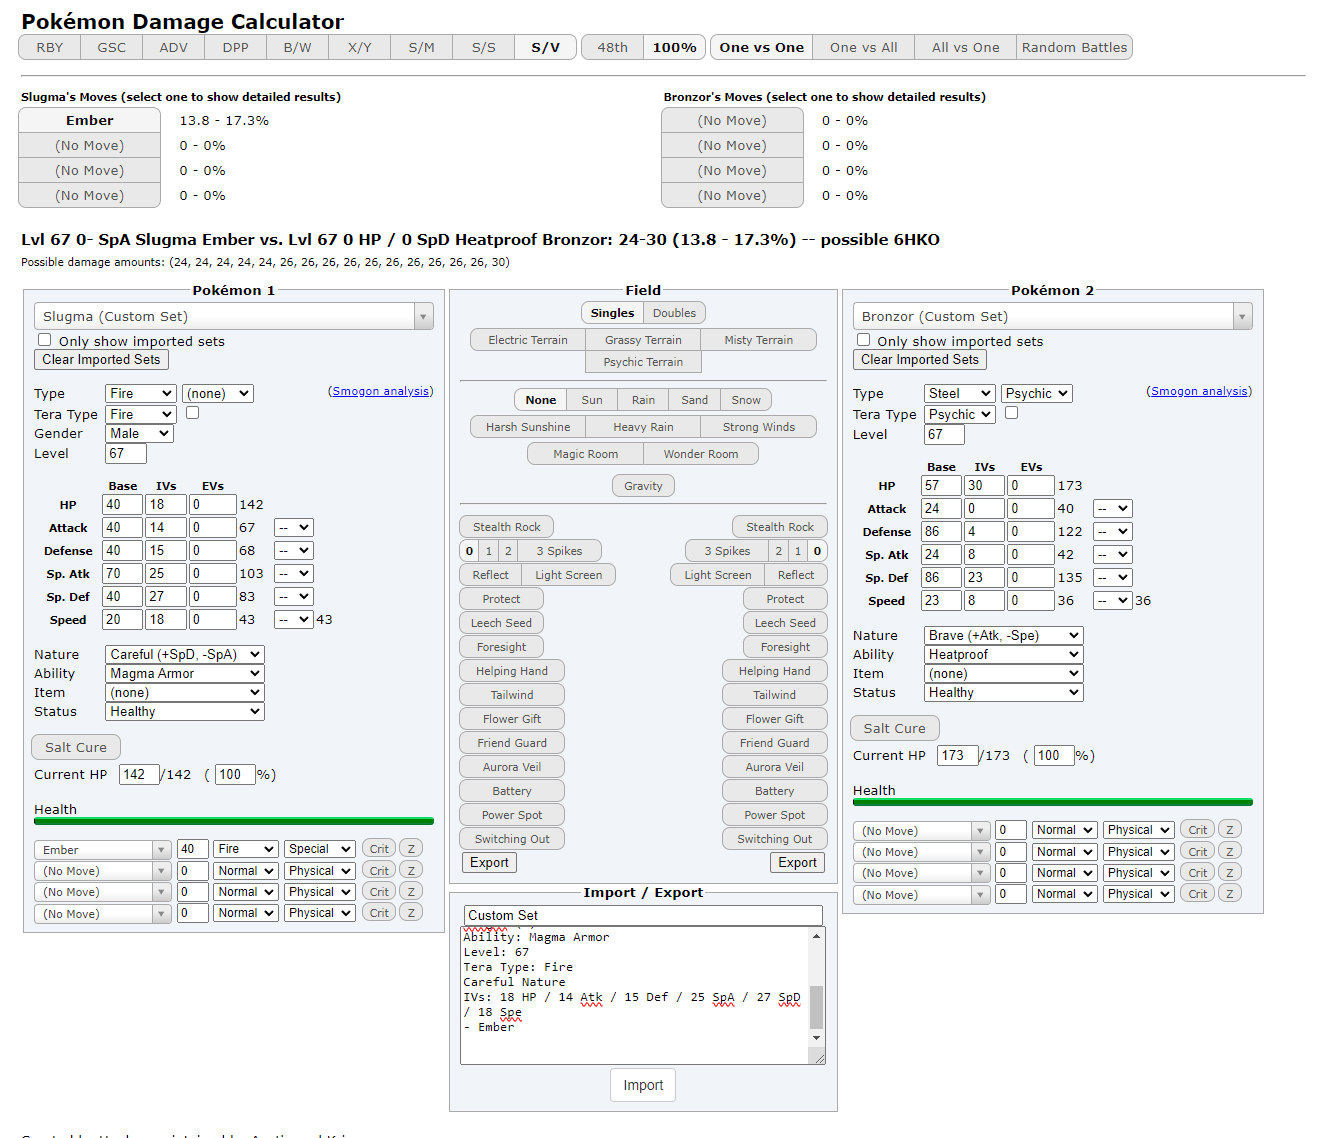Open Slugma's Magma Armor ability dropdown
Screen dimensions: 1338x1138
coord(185,673)
